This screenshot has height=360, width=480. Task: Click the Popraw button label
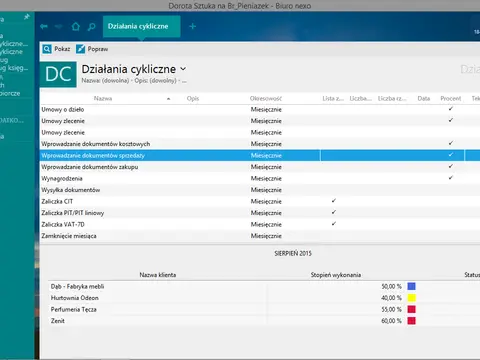click(x=98, y=49)
